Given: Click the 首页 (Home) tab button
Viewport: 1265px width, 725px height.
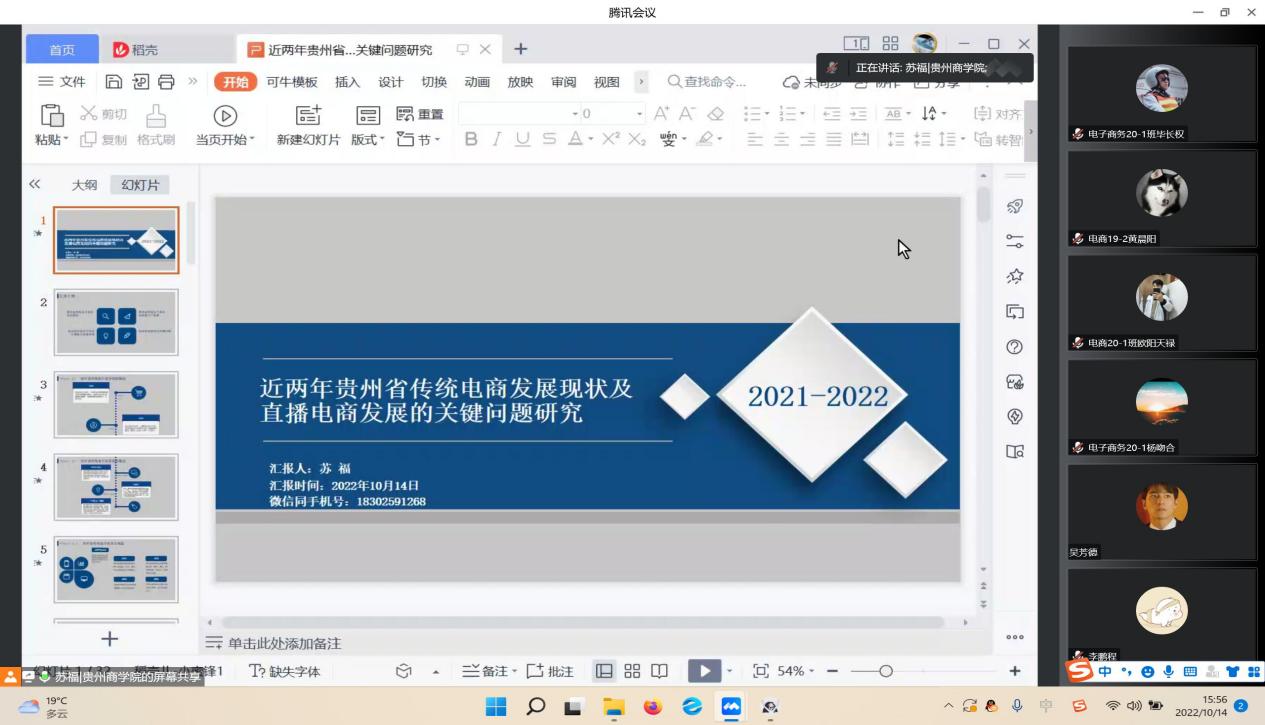Looking at the screenshot, I should click(x=62, y=49).
